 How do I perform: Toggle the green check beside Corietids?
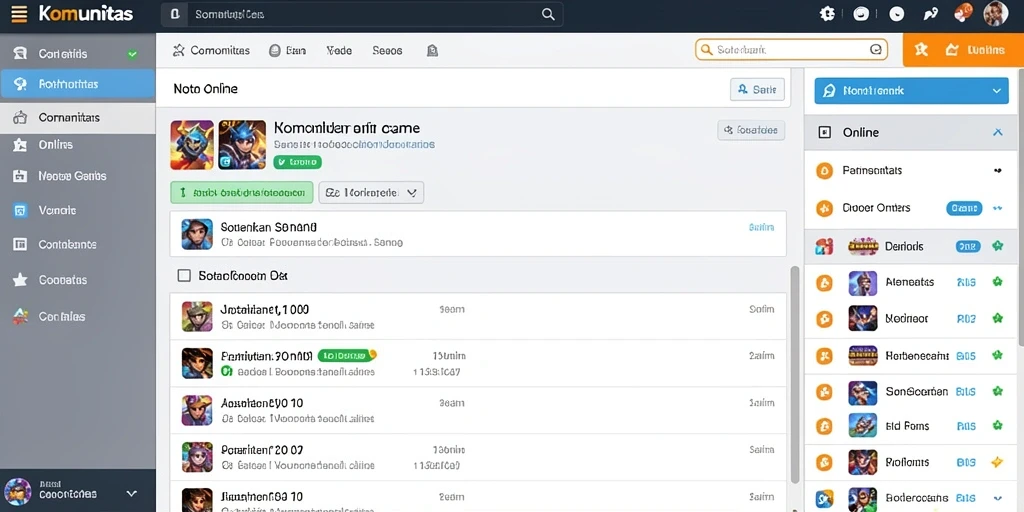click(133, 54)
